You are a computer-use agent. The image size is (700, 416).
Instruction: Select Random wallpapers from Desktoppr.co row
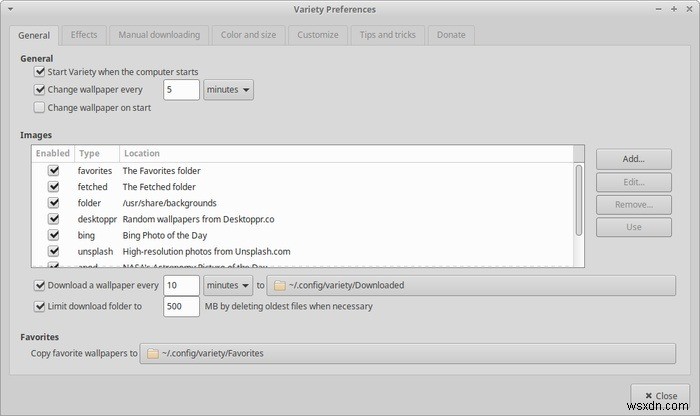point(198,219)
